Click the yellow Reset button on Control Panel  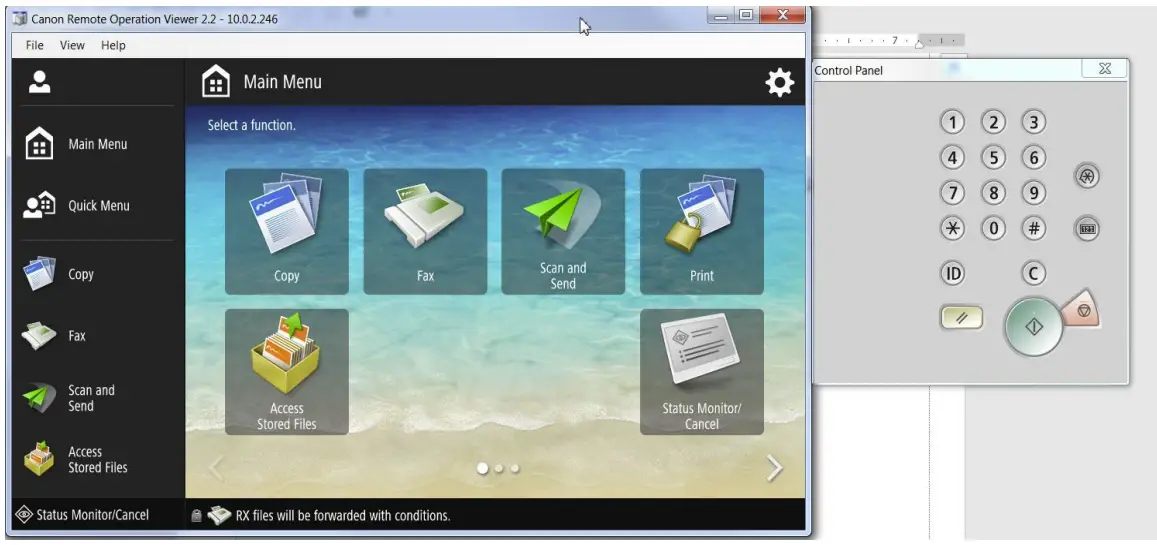[961, 318]
